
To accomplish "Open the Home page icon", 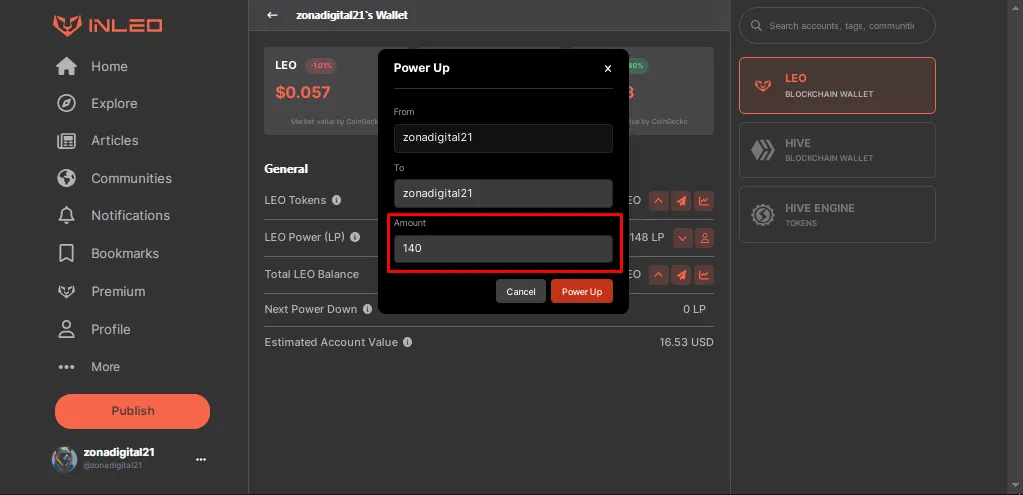I will click(x=67, y=67).
